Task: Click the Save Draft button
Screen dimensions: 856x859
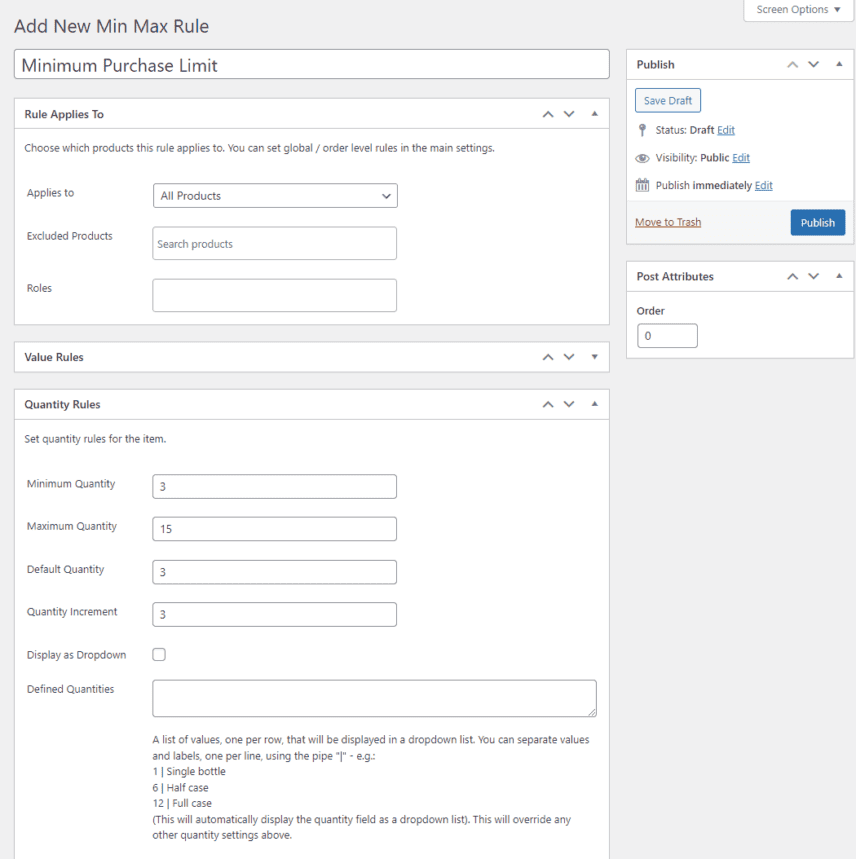Action: [667, 100]
